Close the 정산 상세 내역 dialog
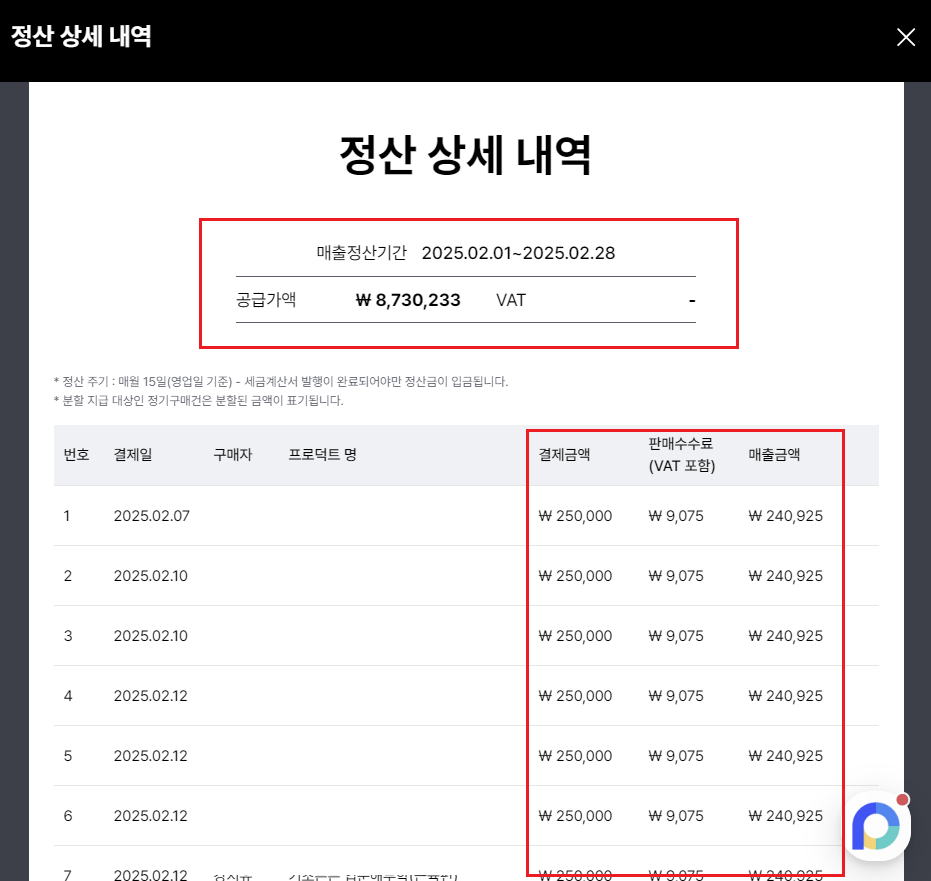 pyautogui.click(x=905, y=37)
